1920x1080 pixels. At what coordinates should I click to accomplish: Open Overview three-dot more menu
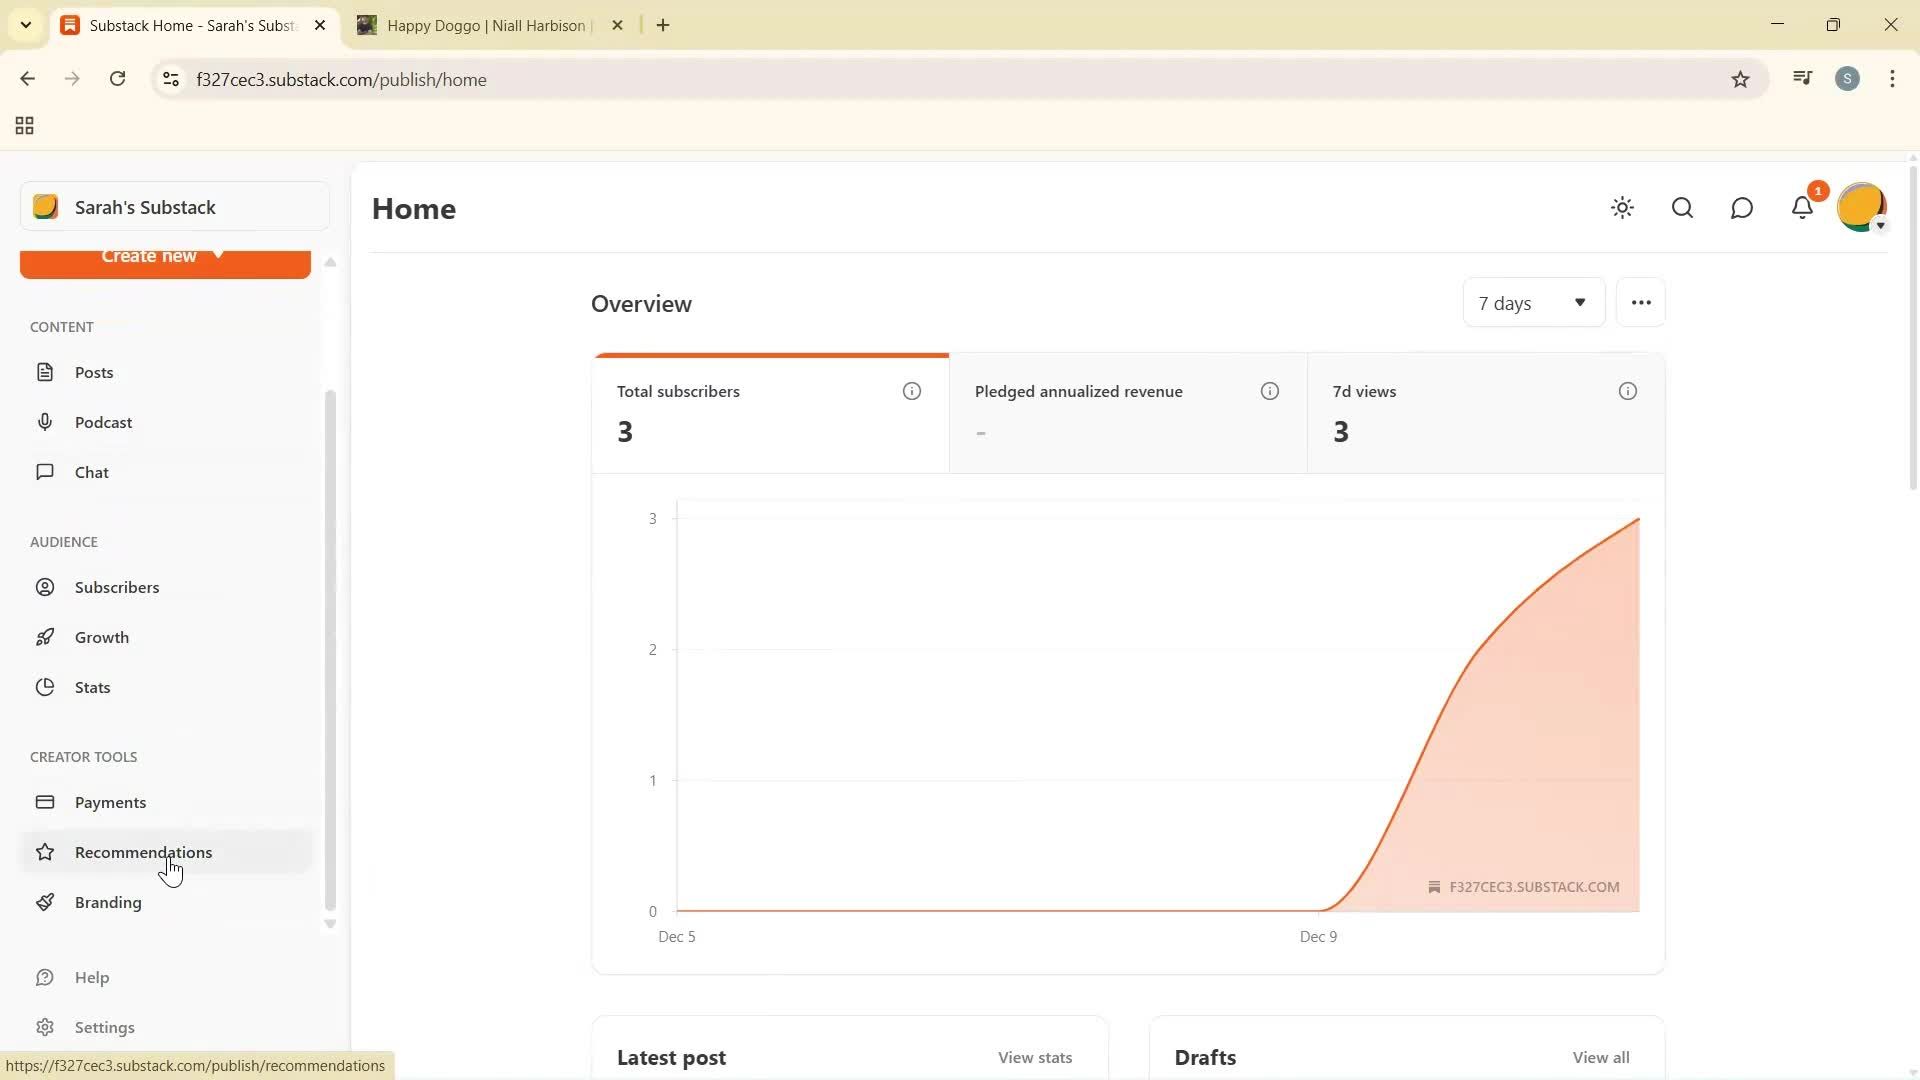pos(1640,303)
